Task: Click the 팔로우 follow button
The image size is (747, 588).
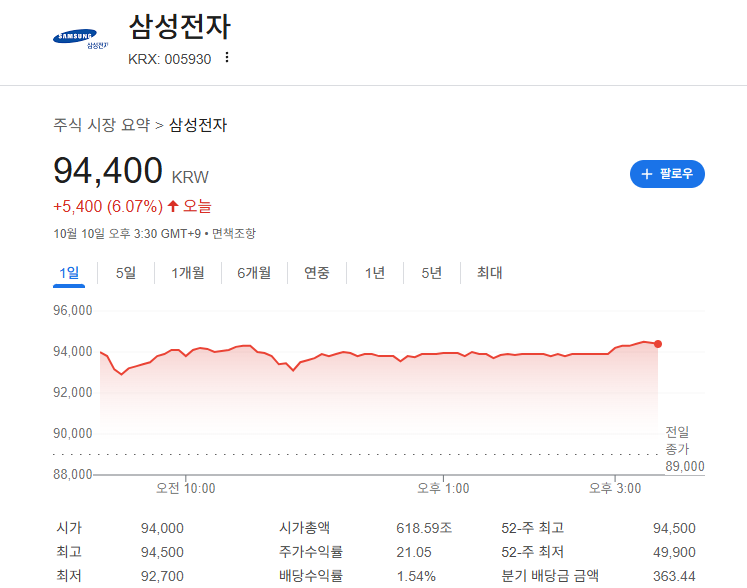Action: (667, 174)
